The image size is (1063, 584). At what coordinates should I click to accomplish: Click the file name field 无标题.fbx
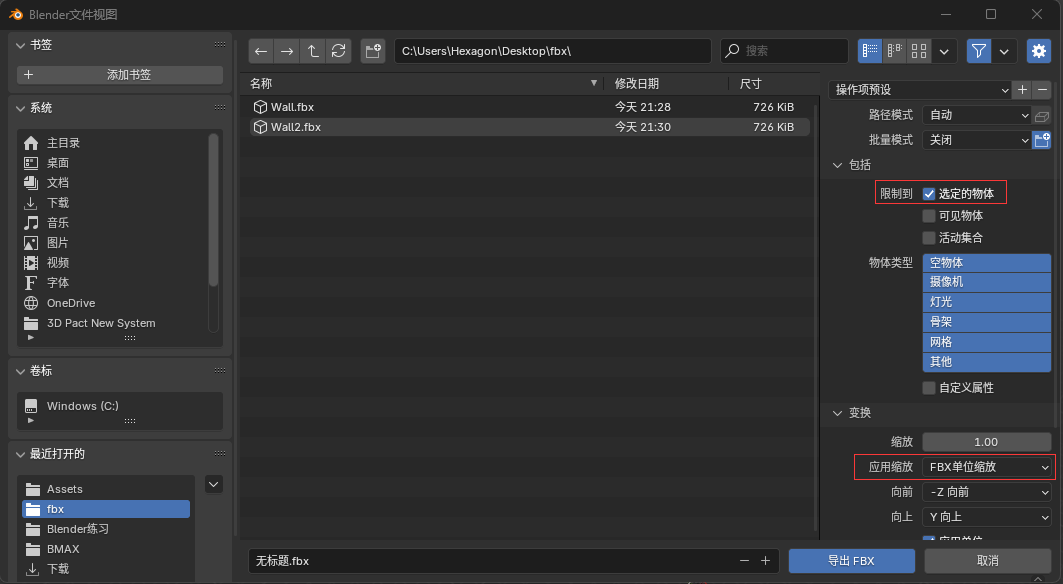pyautogui.click(x=490, y=561)
